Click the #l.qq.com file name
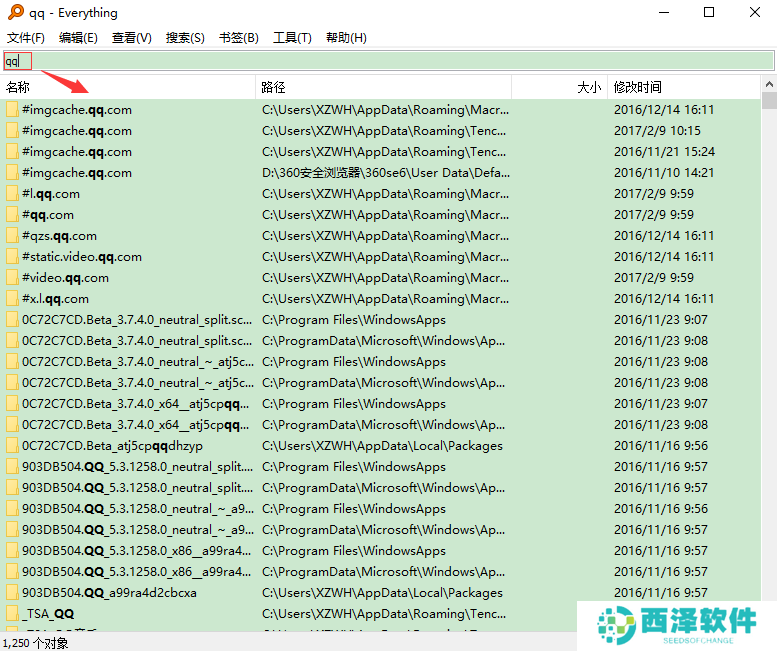This screenshot has width=777, height=651. click(51, 194)
